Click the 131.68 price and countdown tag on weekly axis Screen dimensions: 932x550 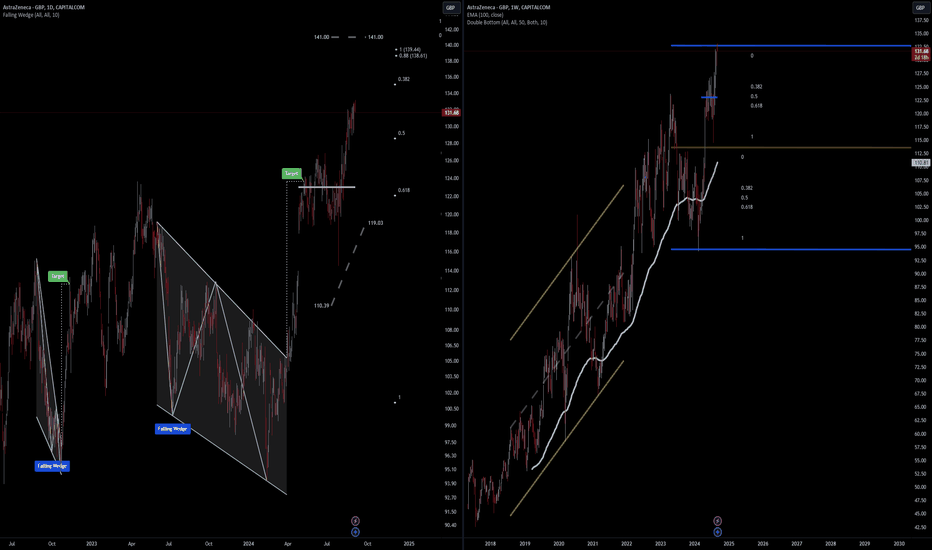coord(921,54)
